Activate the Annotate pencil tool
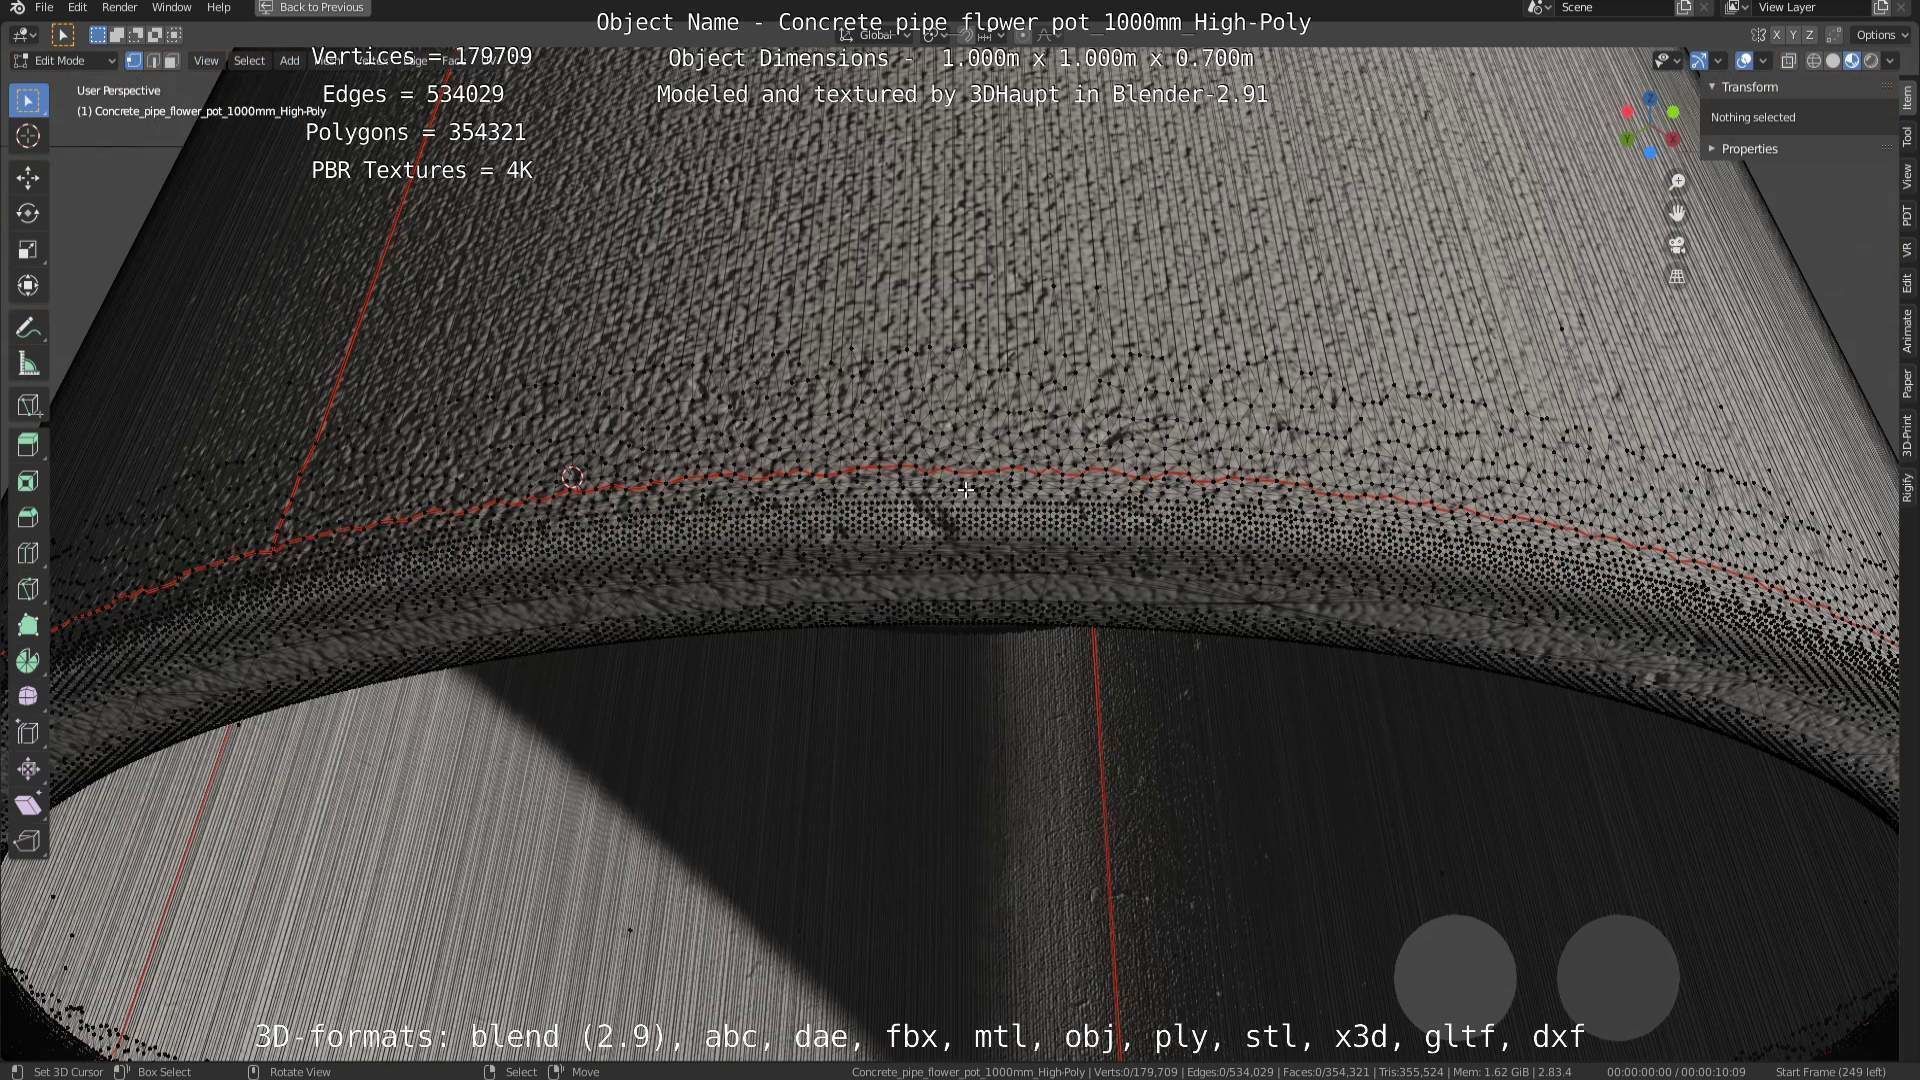This screenshot has height=1080, width=1920. [28, 328]
